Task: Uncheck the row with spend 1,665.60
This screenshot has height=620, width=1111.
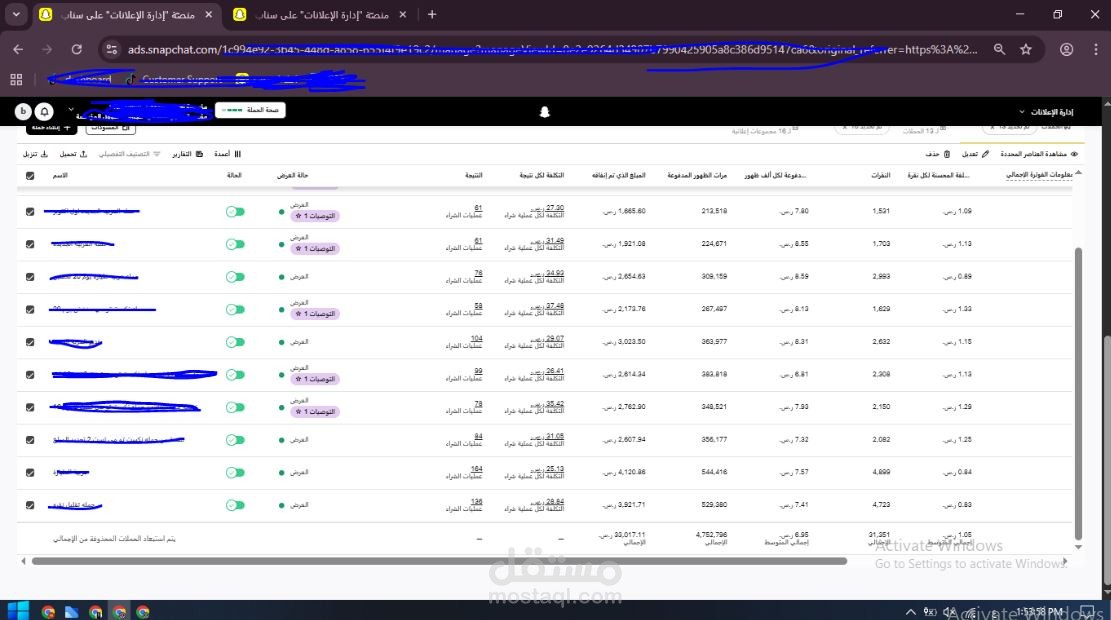Action: tap(30, 212)
